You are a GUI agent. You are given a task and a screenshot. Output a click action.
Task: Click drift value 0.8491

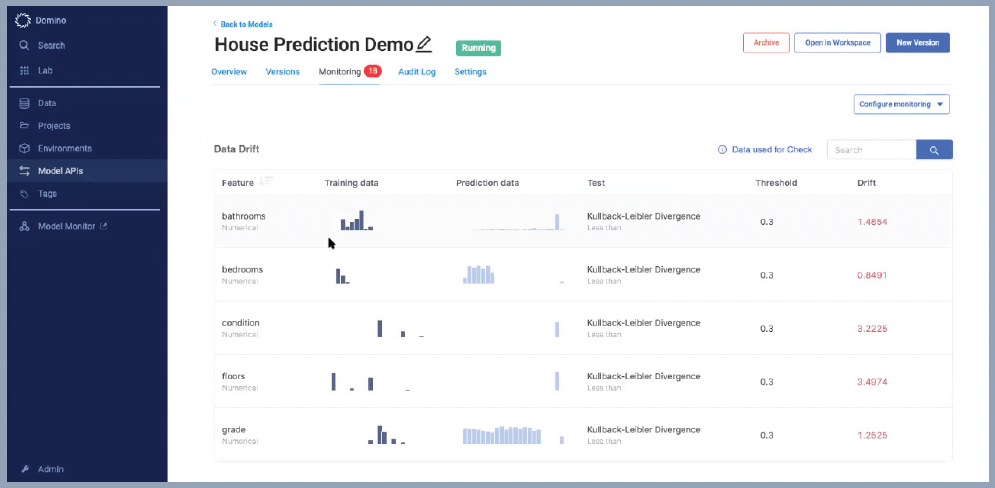[x=872, y=275]
